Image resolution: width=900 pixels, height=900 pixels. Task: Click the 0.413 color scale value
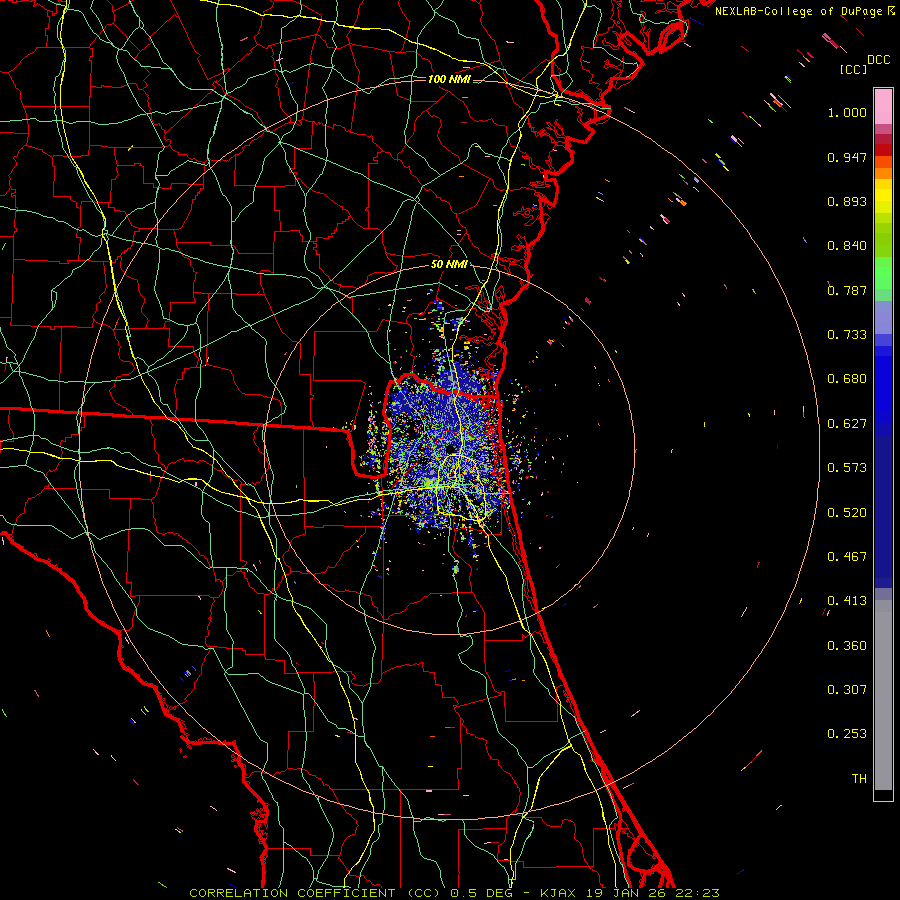pos(847,601)
